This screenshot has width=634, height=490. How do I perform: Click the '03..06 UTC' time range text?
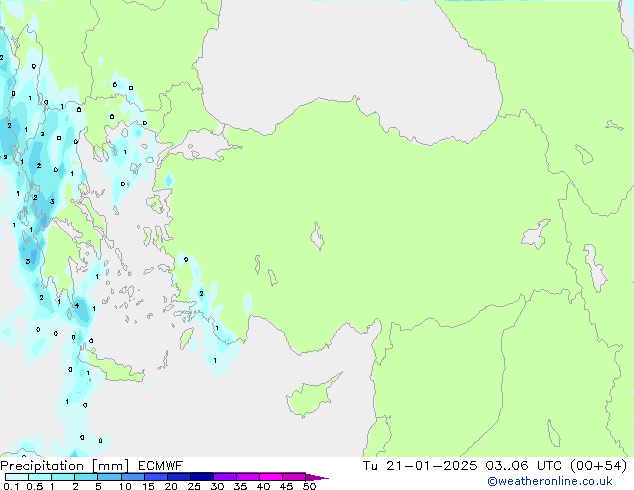(x=523, y=466)
